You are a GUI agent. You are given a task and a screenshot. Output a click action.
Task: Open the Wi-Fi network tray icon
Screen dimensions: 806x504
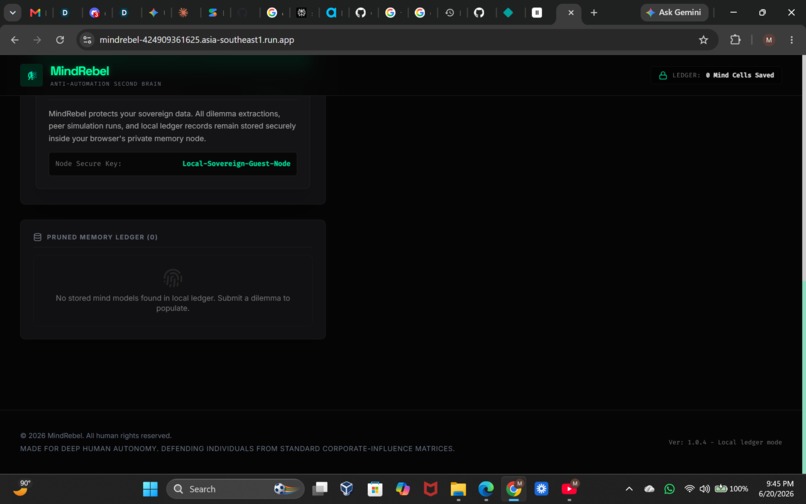pyautogui.click(x=689, y=489)
